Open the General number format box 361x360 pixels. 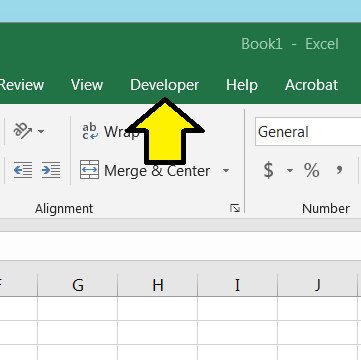point(308,132)
